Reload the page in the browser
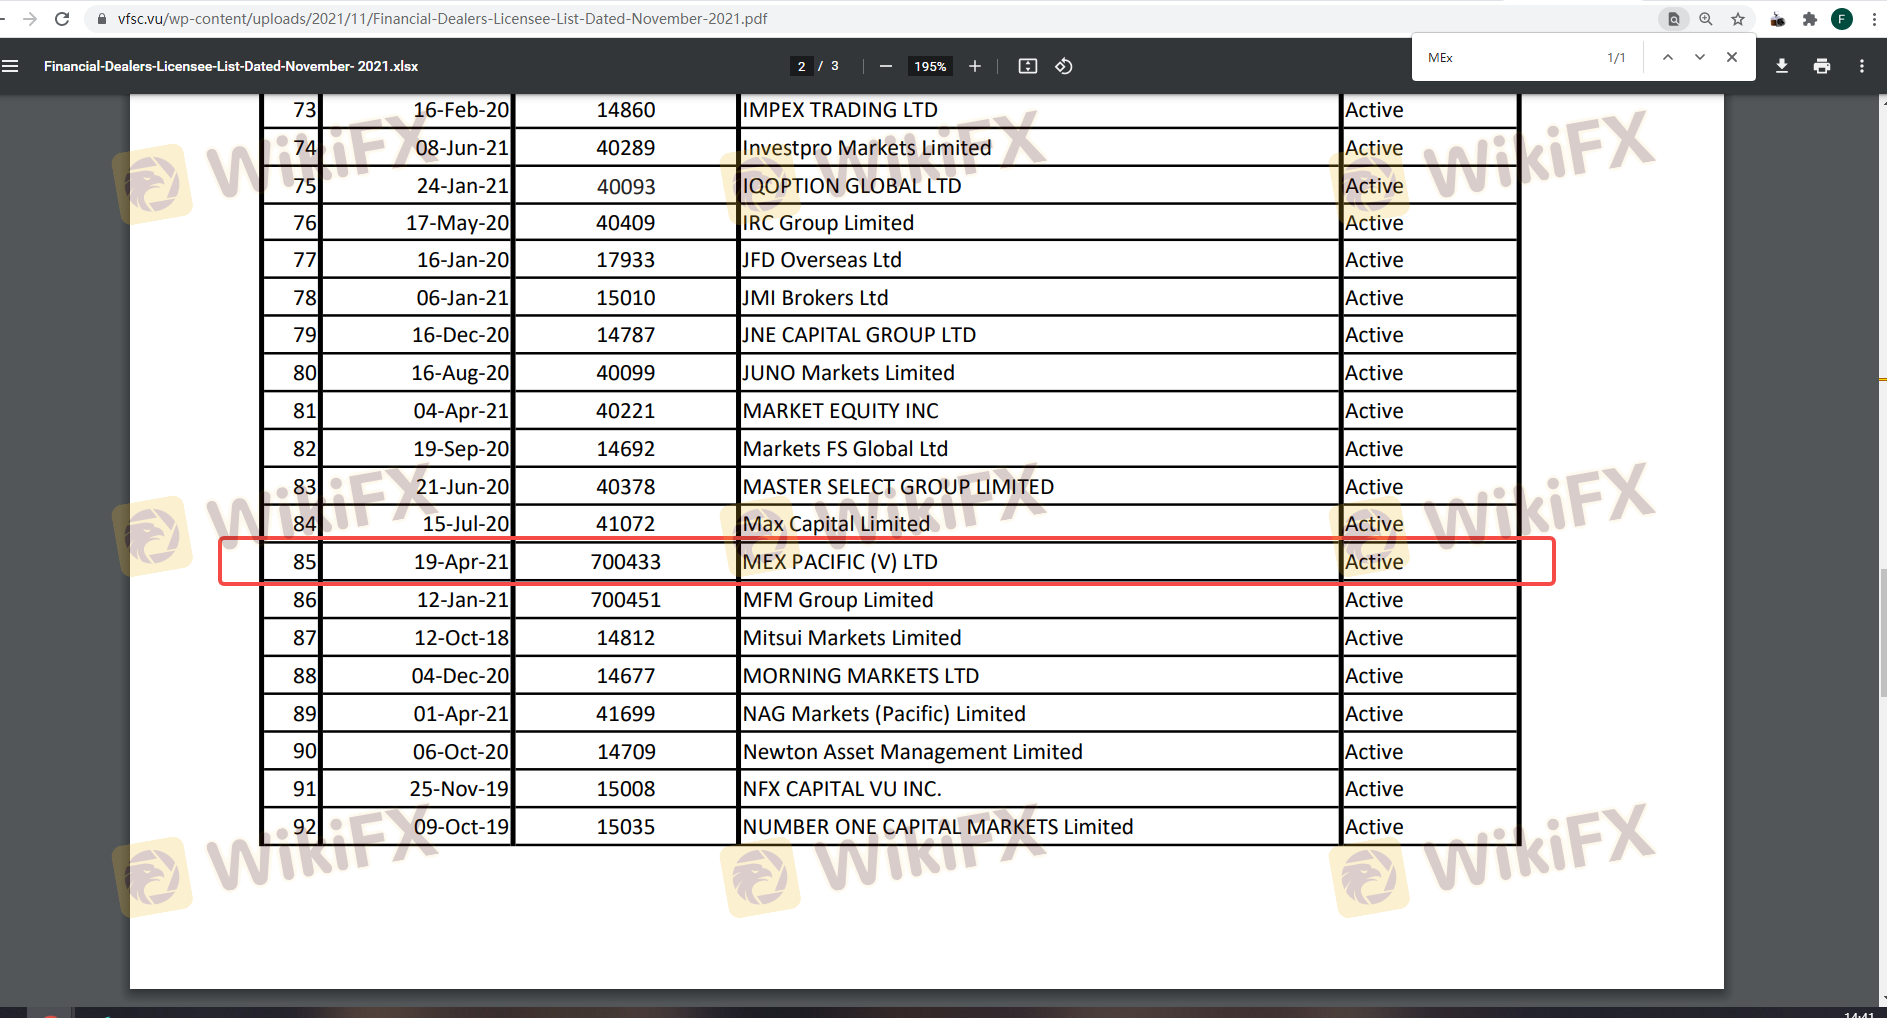This screenshot has width=1887, height=1018. 62,19
